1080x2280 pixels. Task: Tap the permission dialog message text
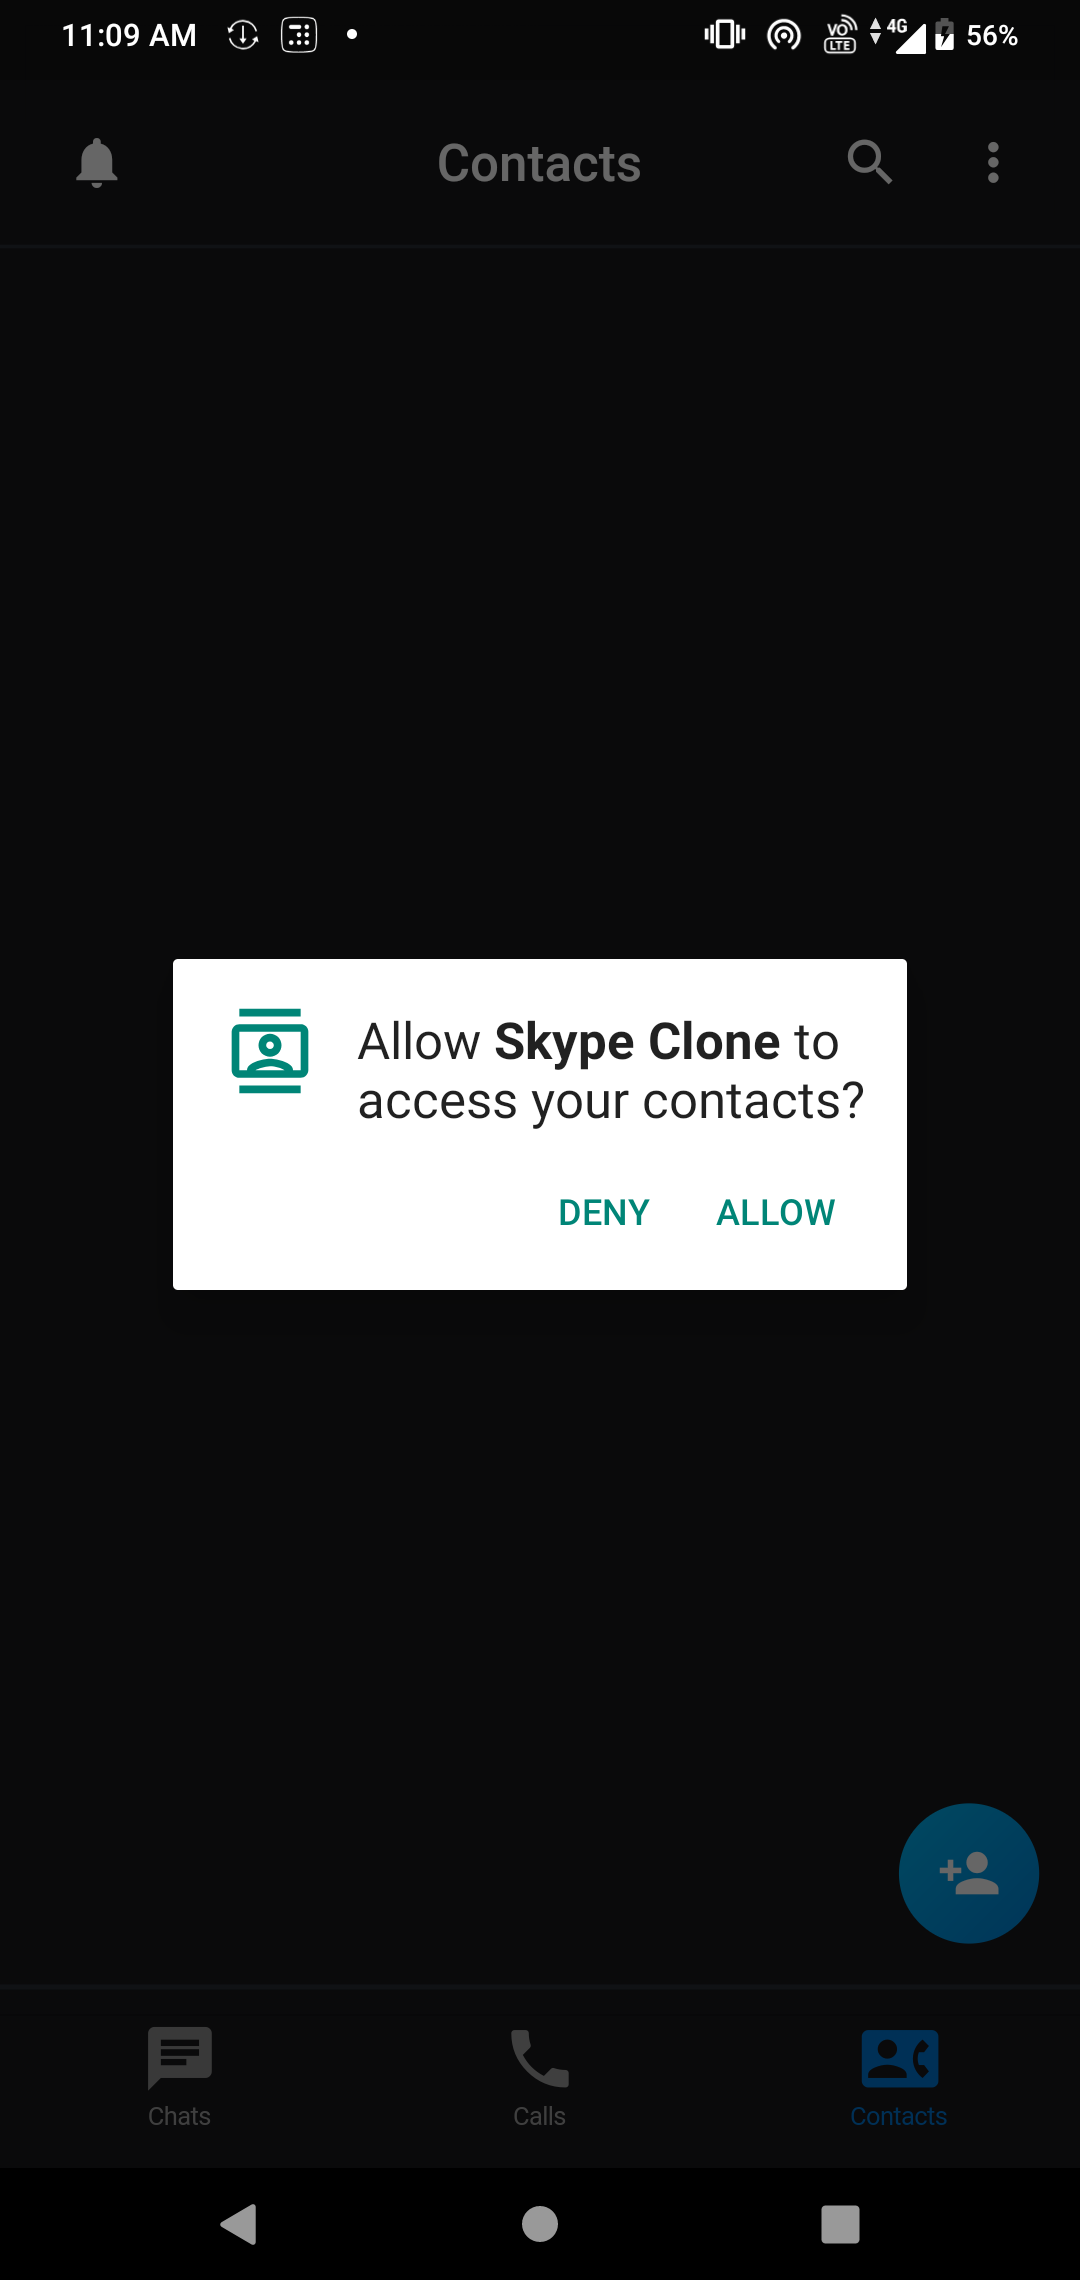pos(611,1071)
